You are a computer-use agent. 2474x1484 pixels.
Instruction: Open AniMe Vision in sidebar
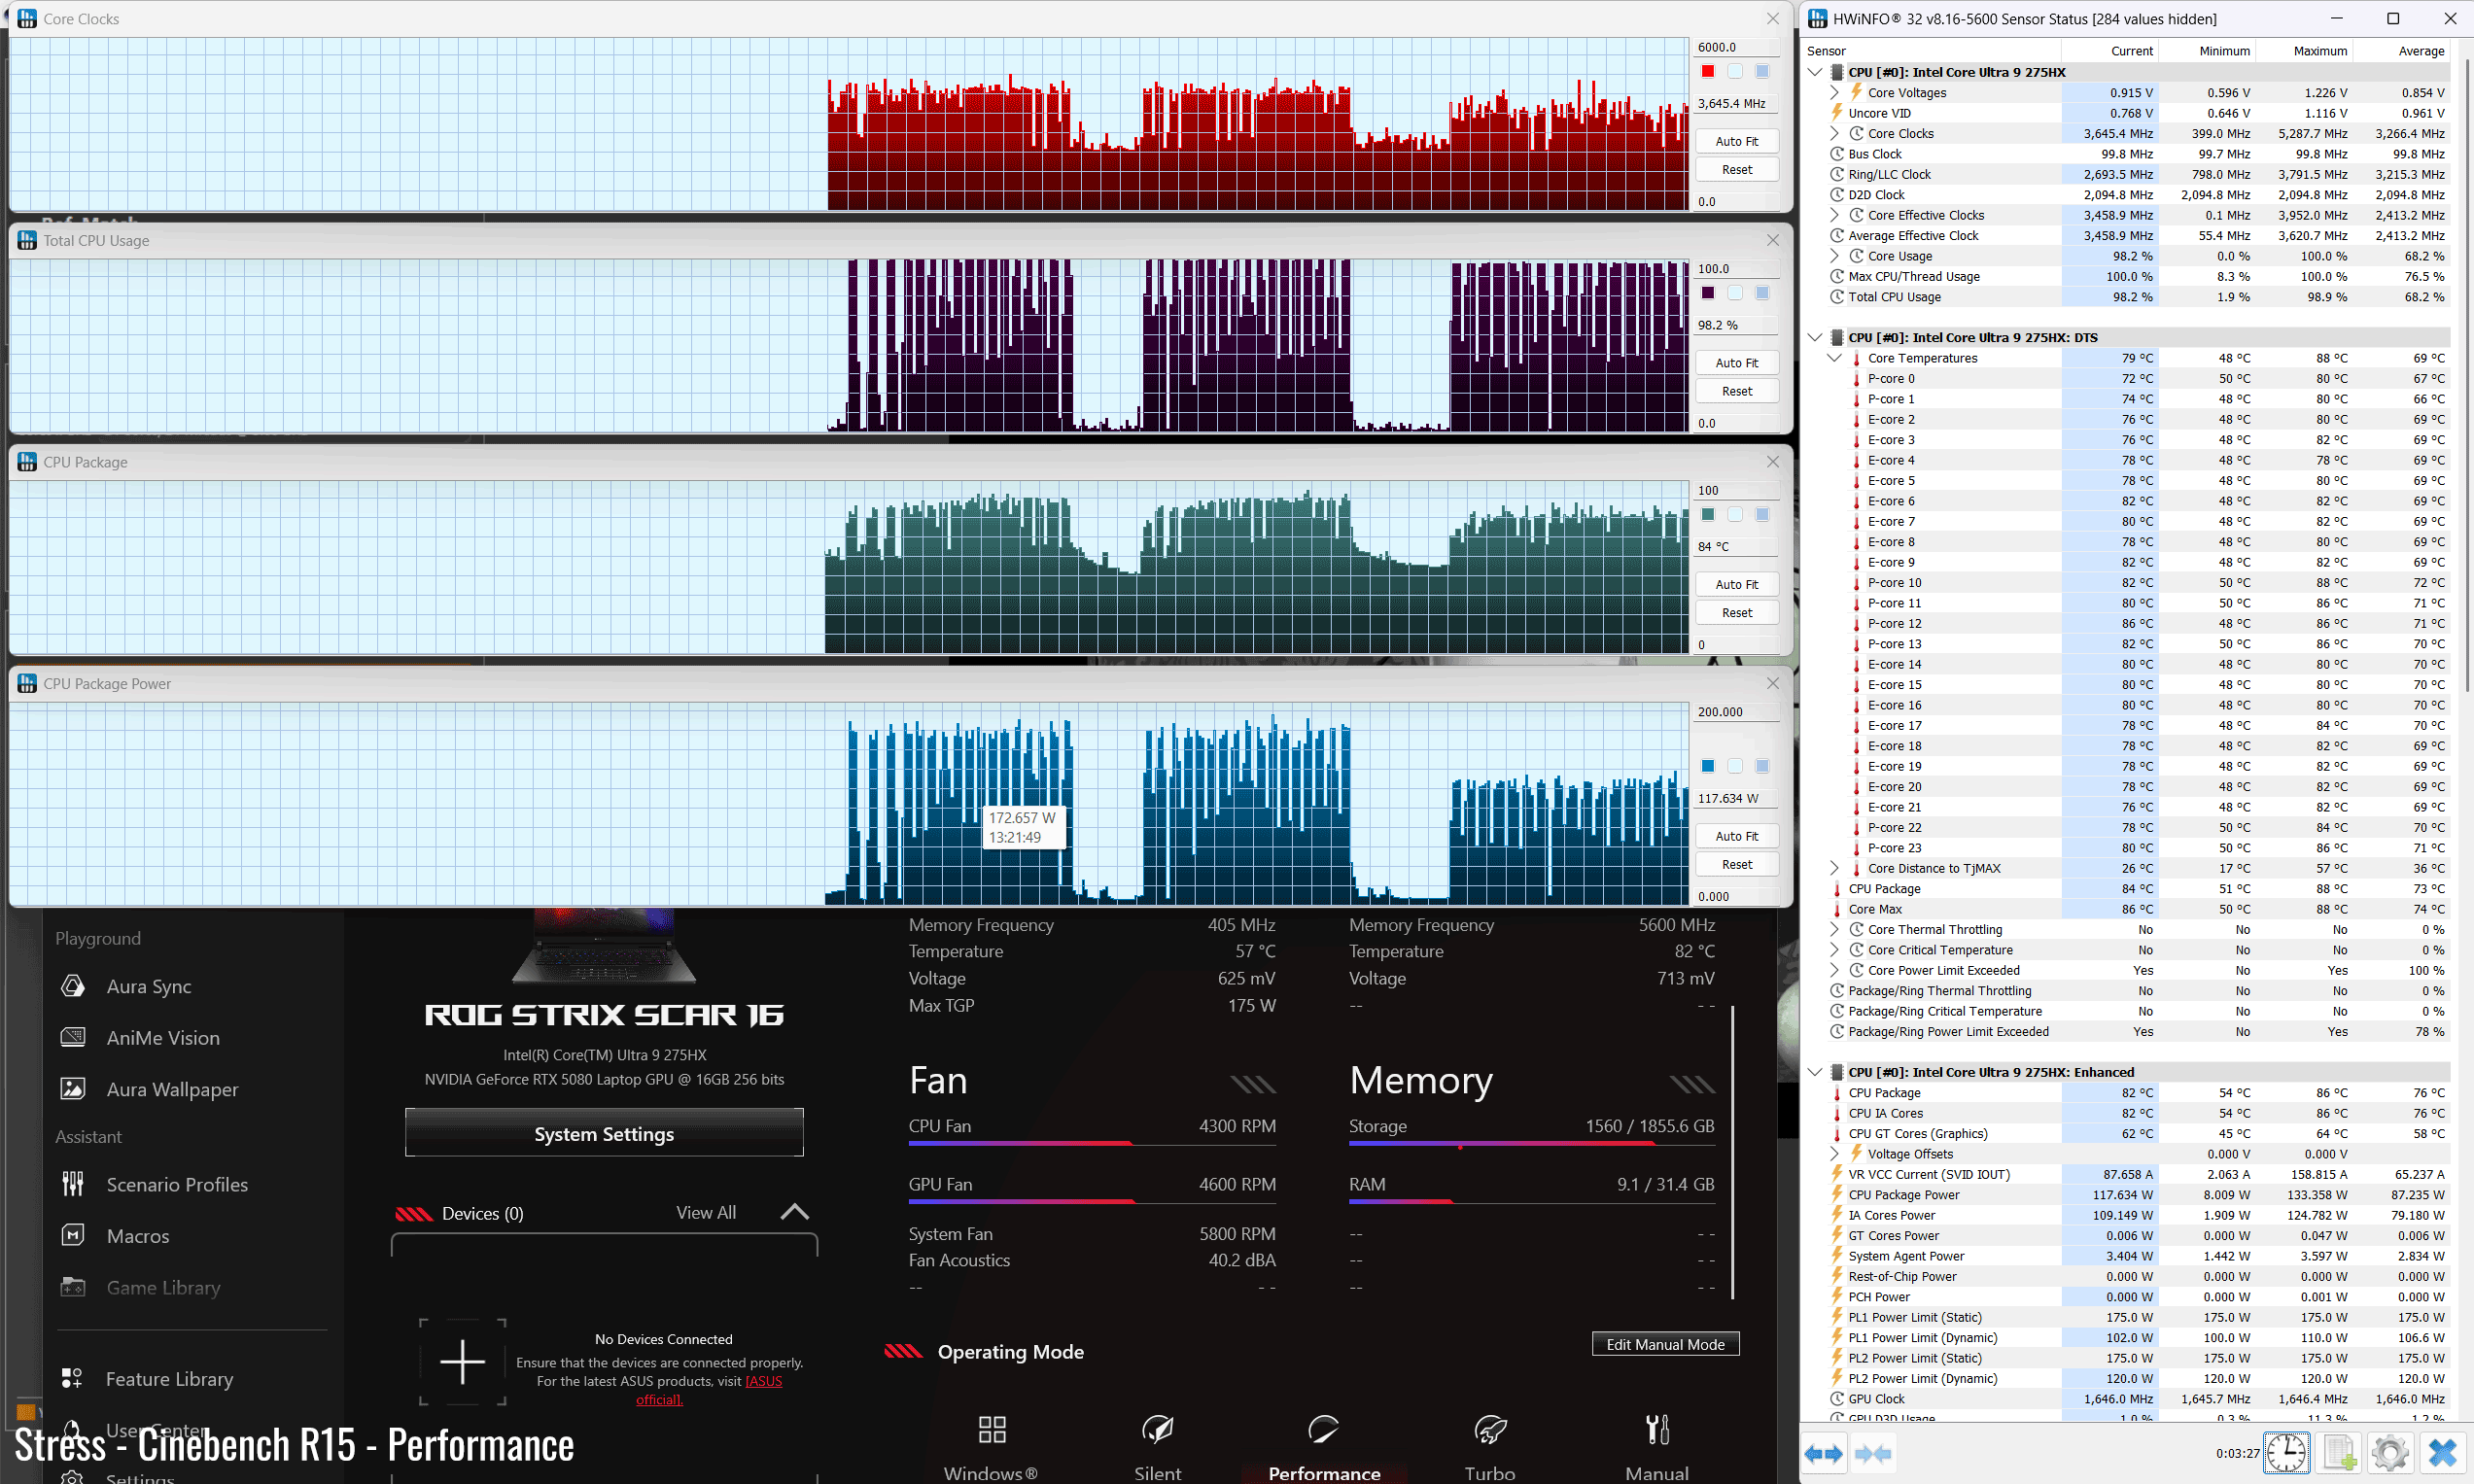[162, 1038]
